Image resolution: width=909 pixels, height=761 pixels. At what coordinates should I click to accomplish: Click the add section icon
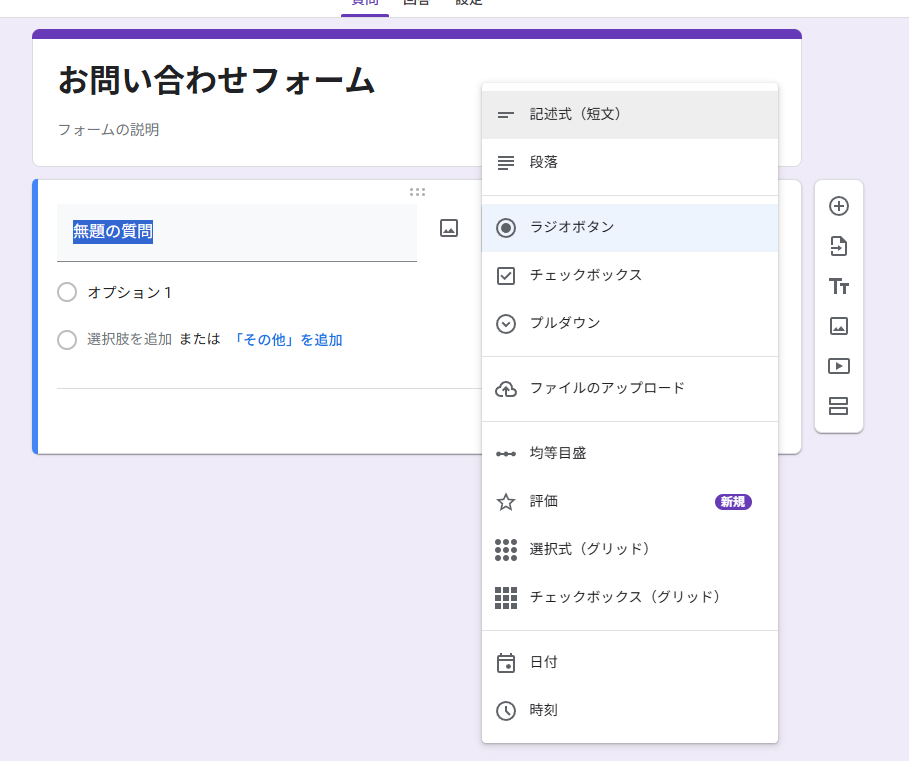point(839,406)
